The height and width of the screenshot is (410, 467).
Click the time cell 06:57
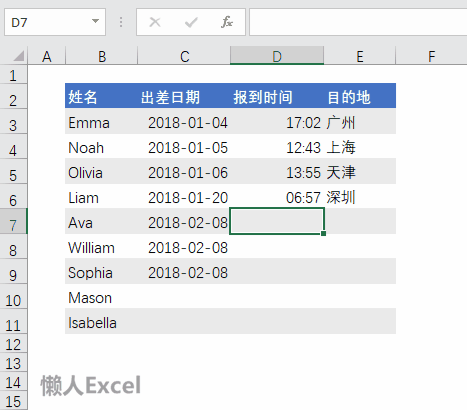[277, 196]
